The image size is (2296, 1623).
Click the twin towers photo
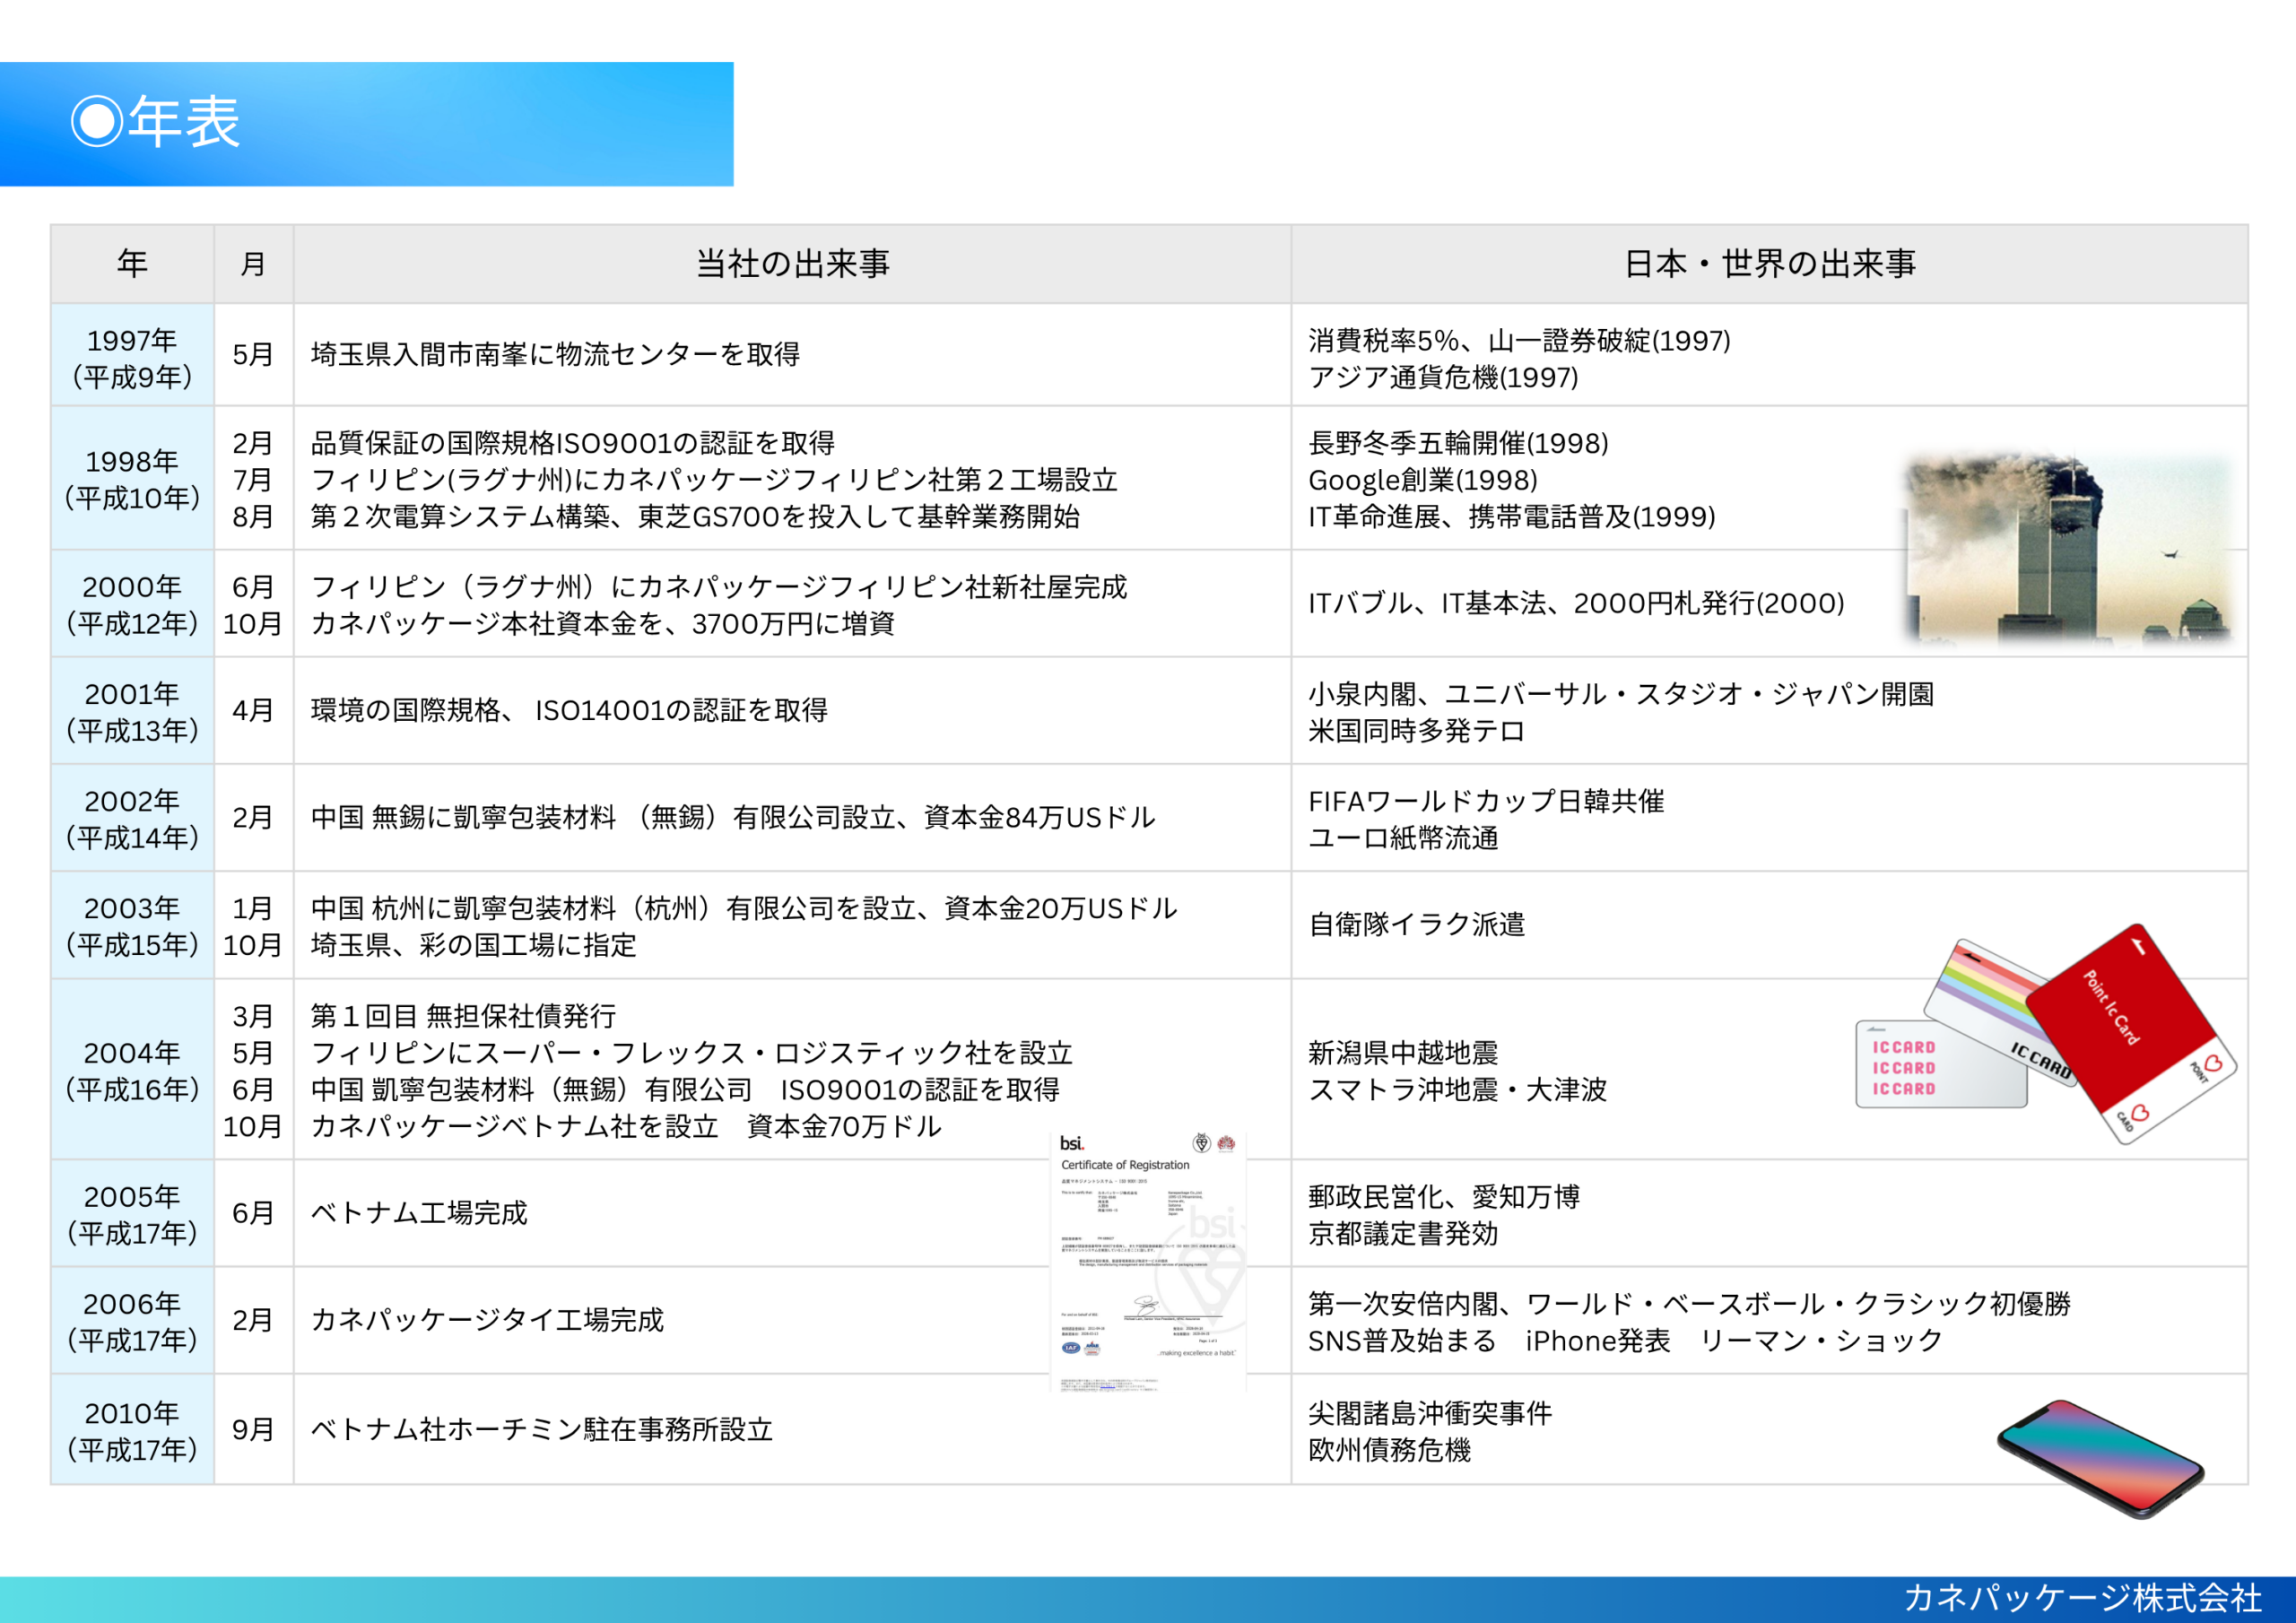coord(2068,548)
